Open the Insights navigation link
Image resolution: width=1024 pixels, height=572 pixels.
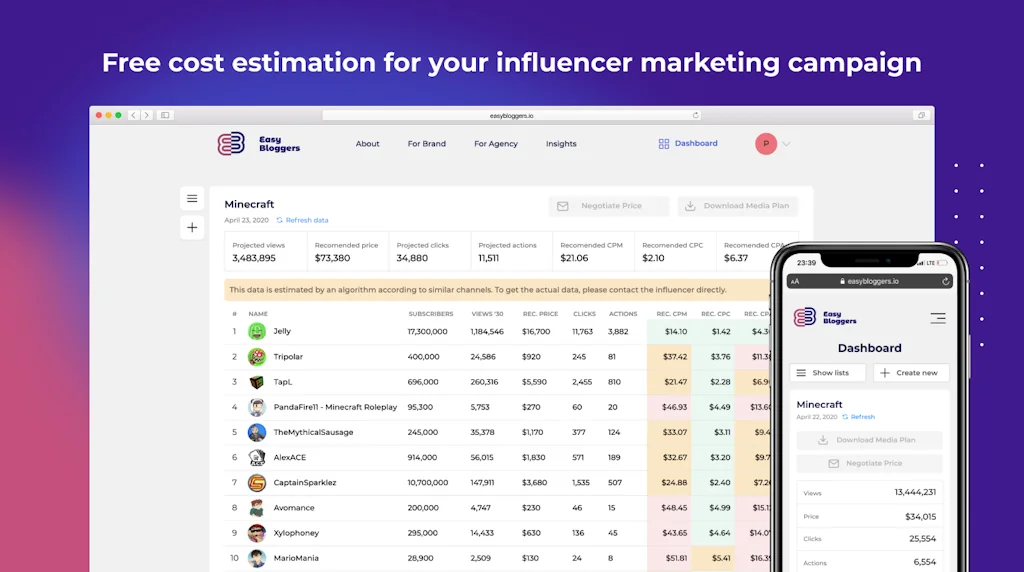coord(561,144)
